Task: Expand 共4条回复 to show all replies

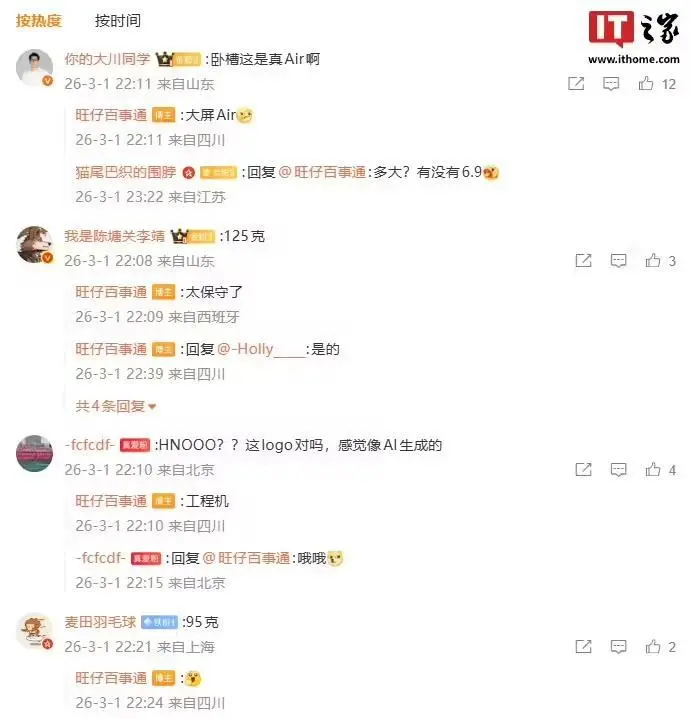Action: click(116, 406)
